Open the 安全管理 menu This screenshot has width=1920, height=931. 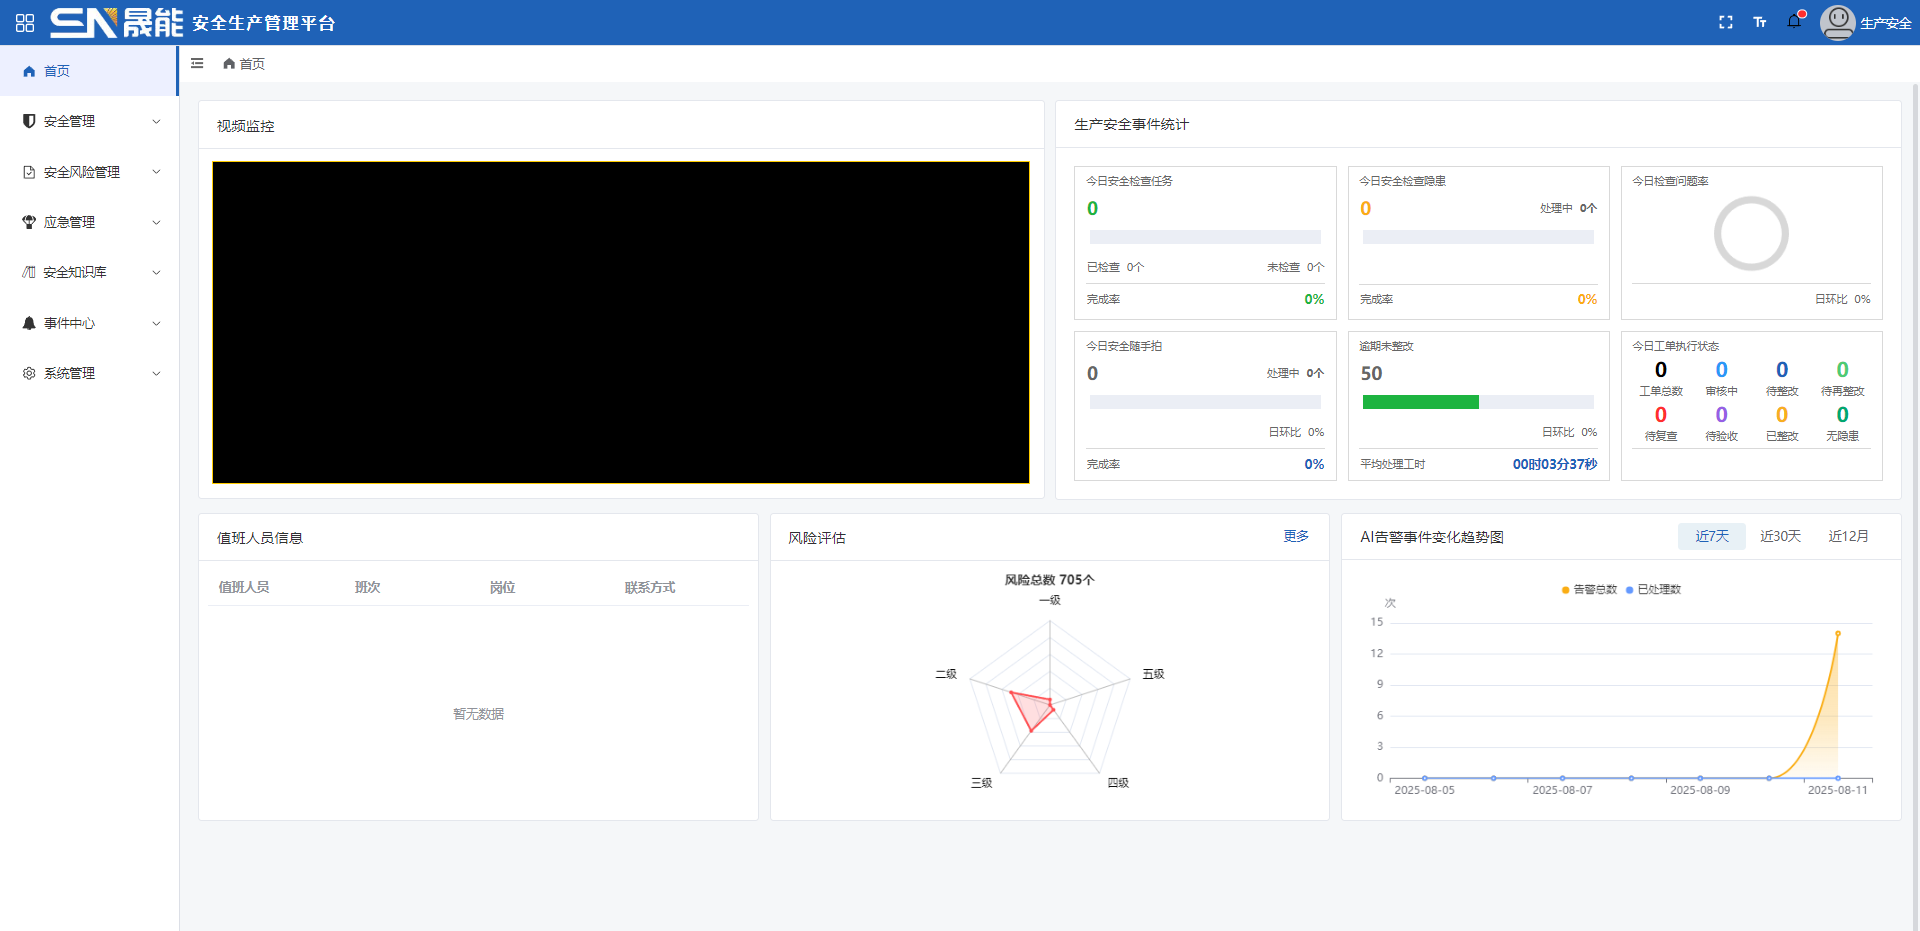[x=89, y=121]
